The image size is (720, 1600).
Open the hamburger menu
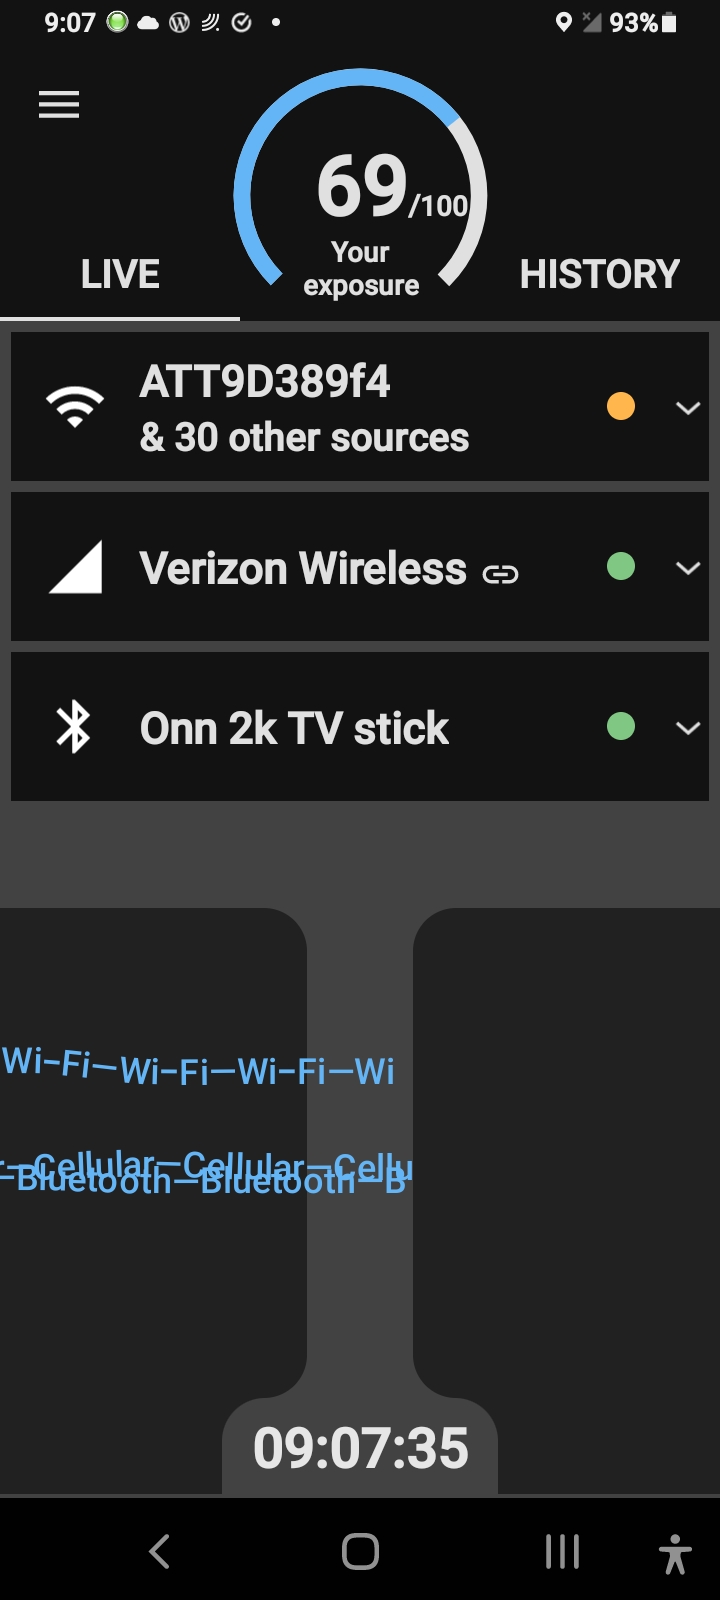point(59,105)
